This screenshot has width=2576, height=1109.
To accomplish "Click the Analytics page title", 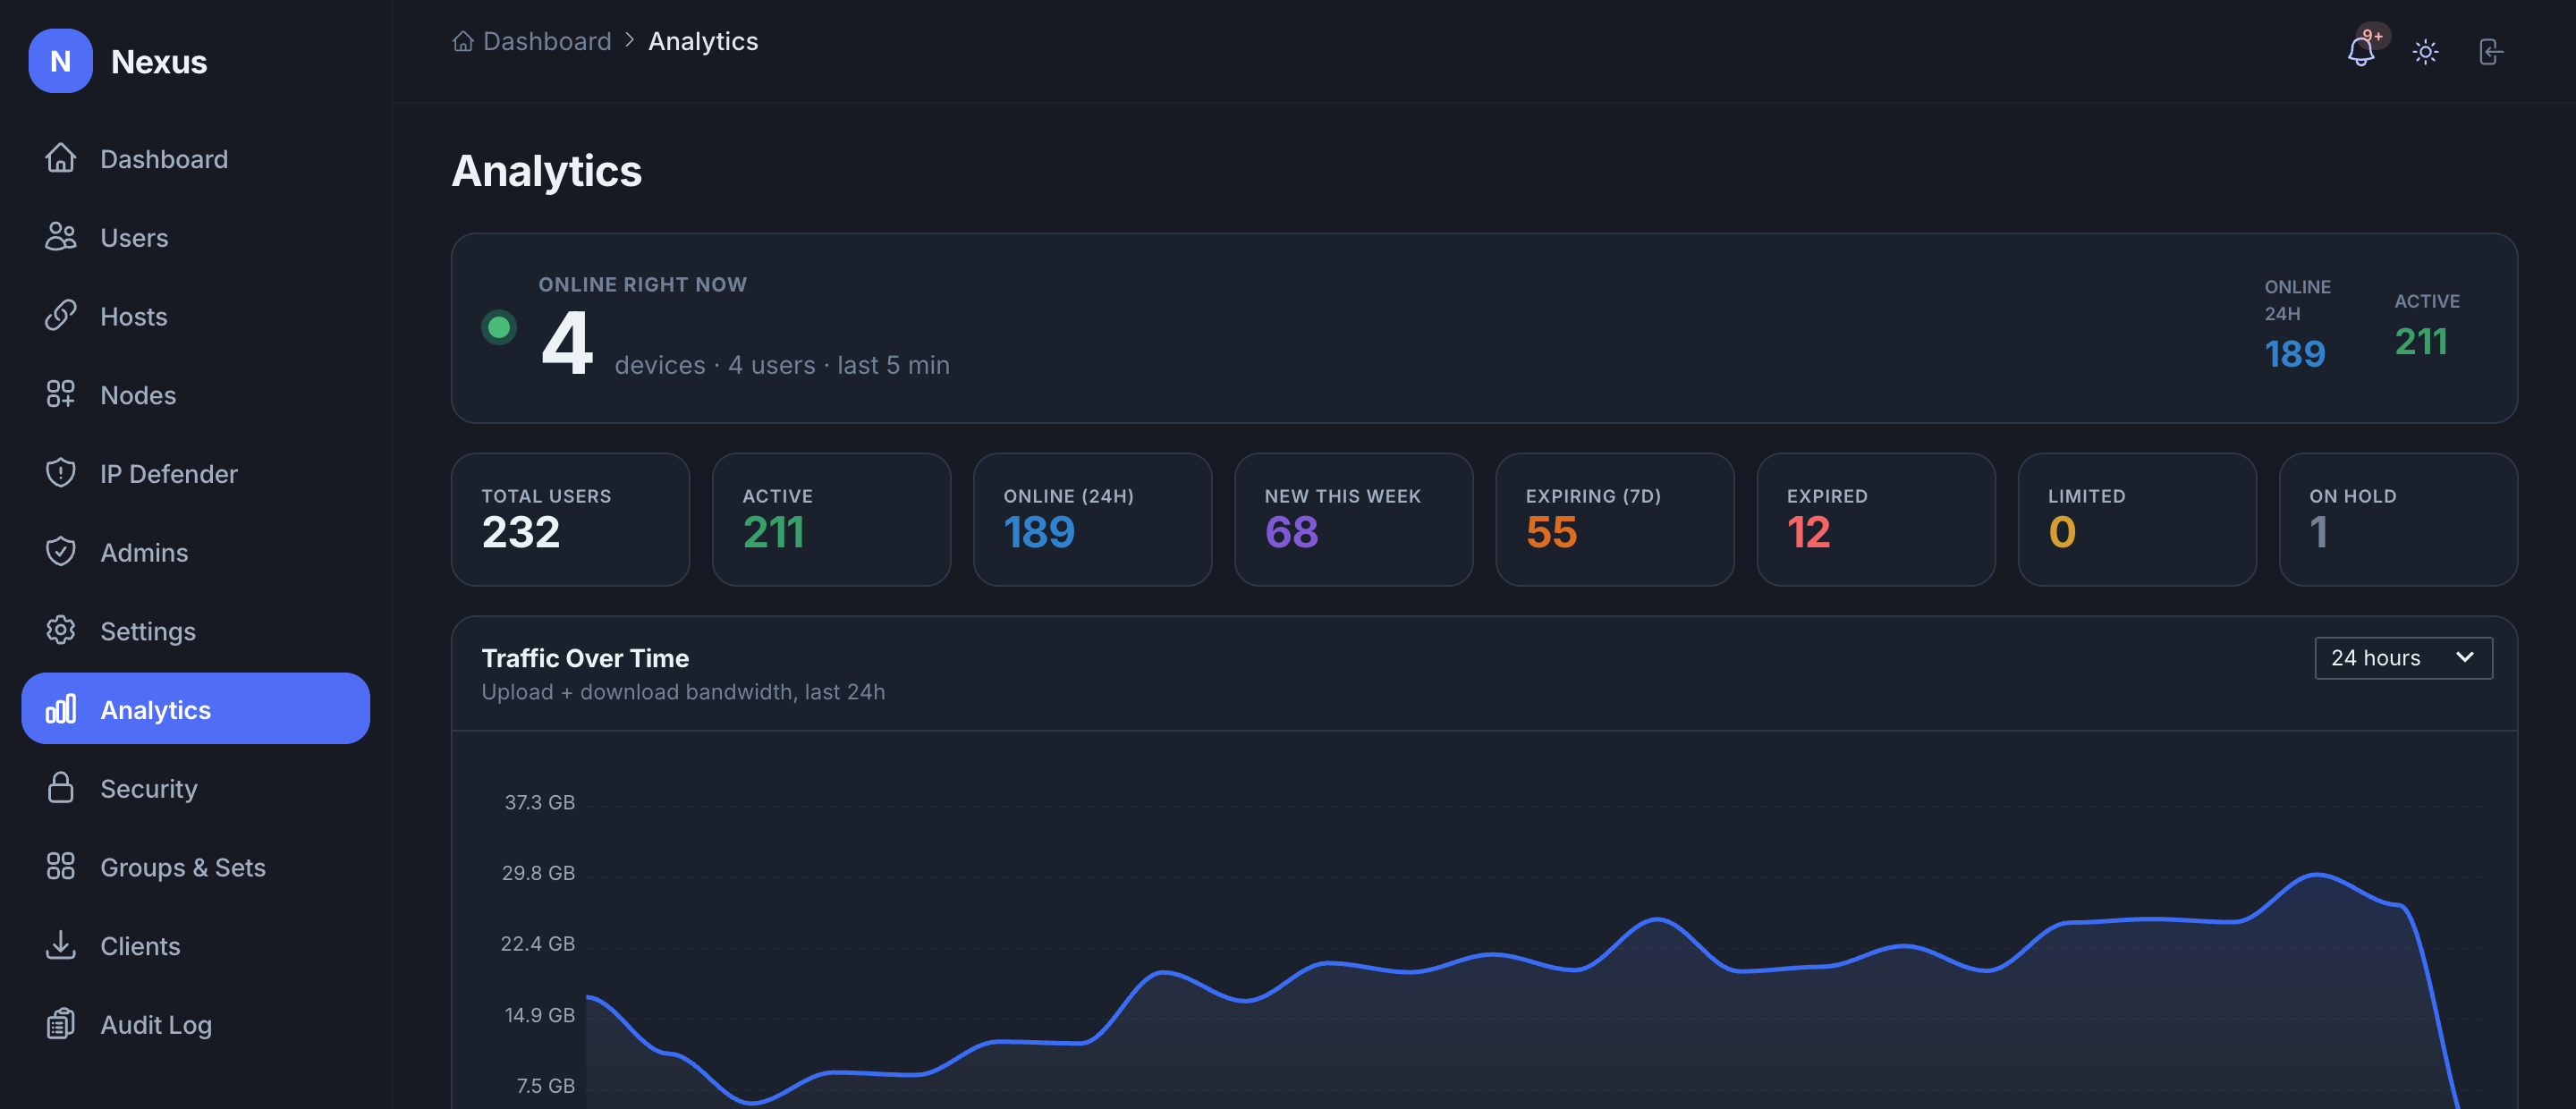I will click(547, 171).
